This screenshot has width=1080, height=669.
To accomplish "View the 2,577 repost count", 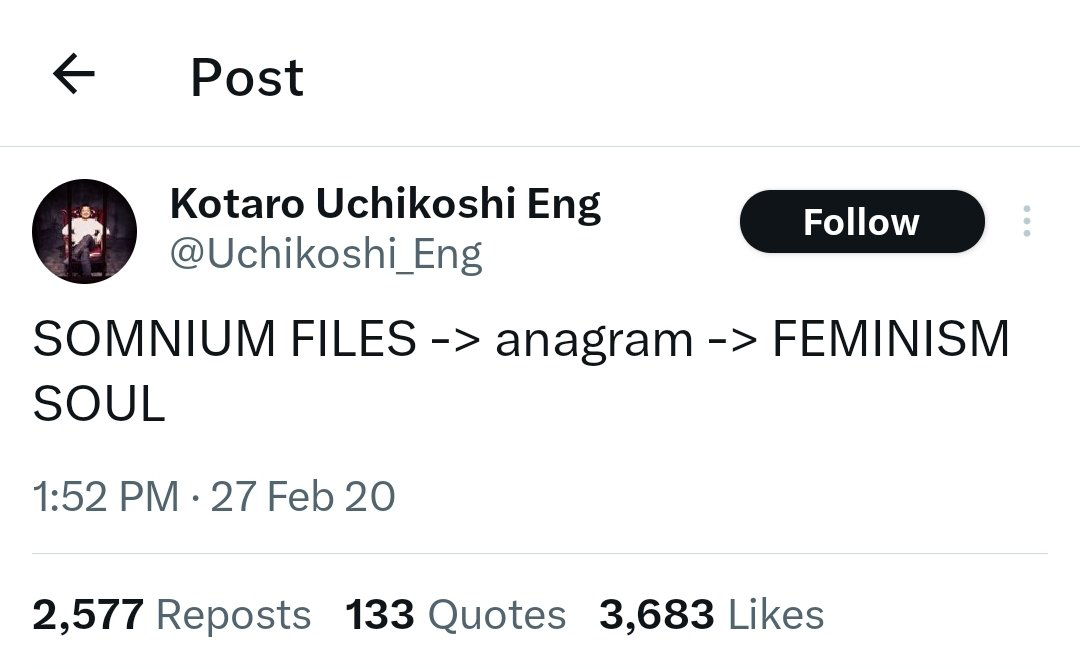I will 88,615.
